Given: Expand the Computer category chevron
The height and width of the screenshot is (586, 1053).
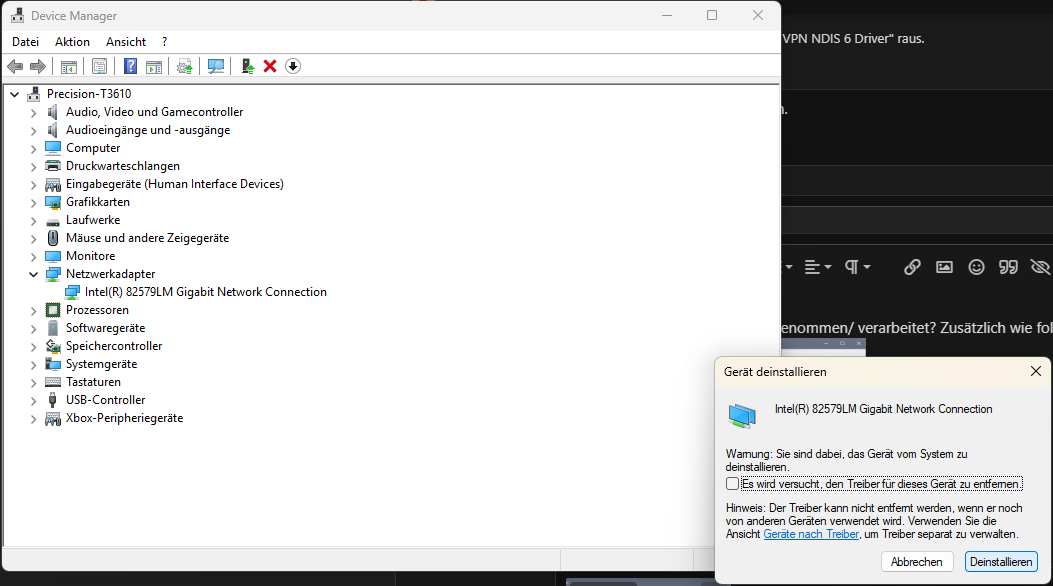Looking at the screenshot, I should (34, 148).
